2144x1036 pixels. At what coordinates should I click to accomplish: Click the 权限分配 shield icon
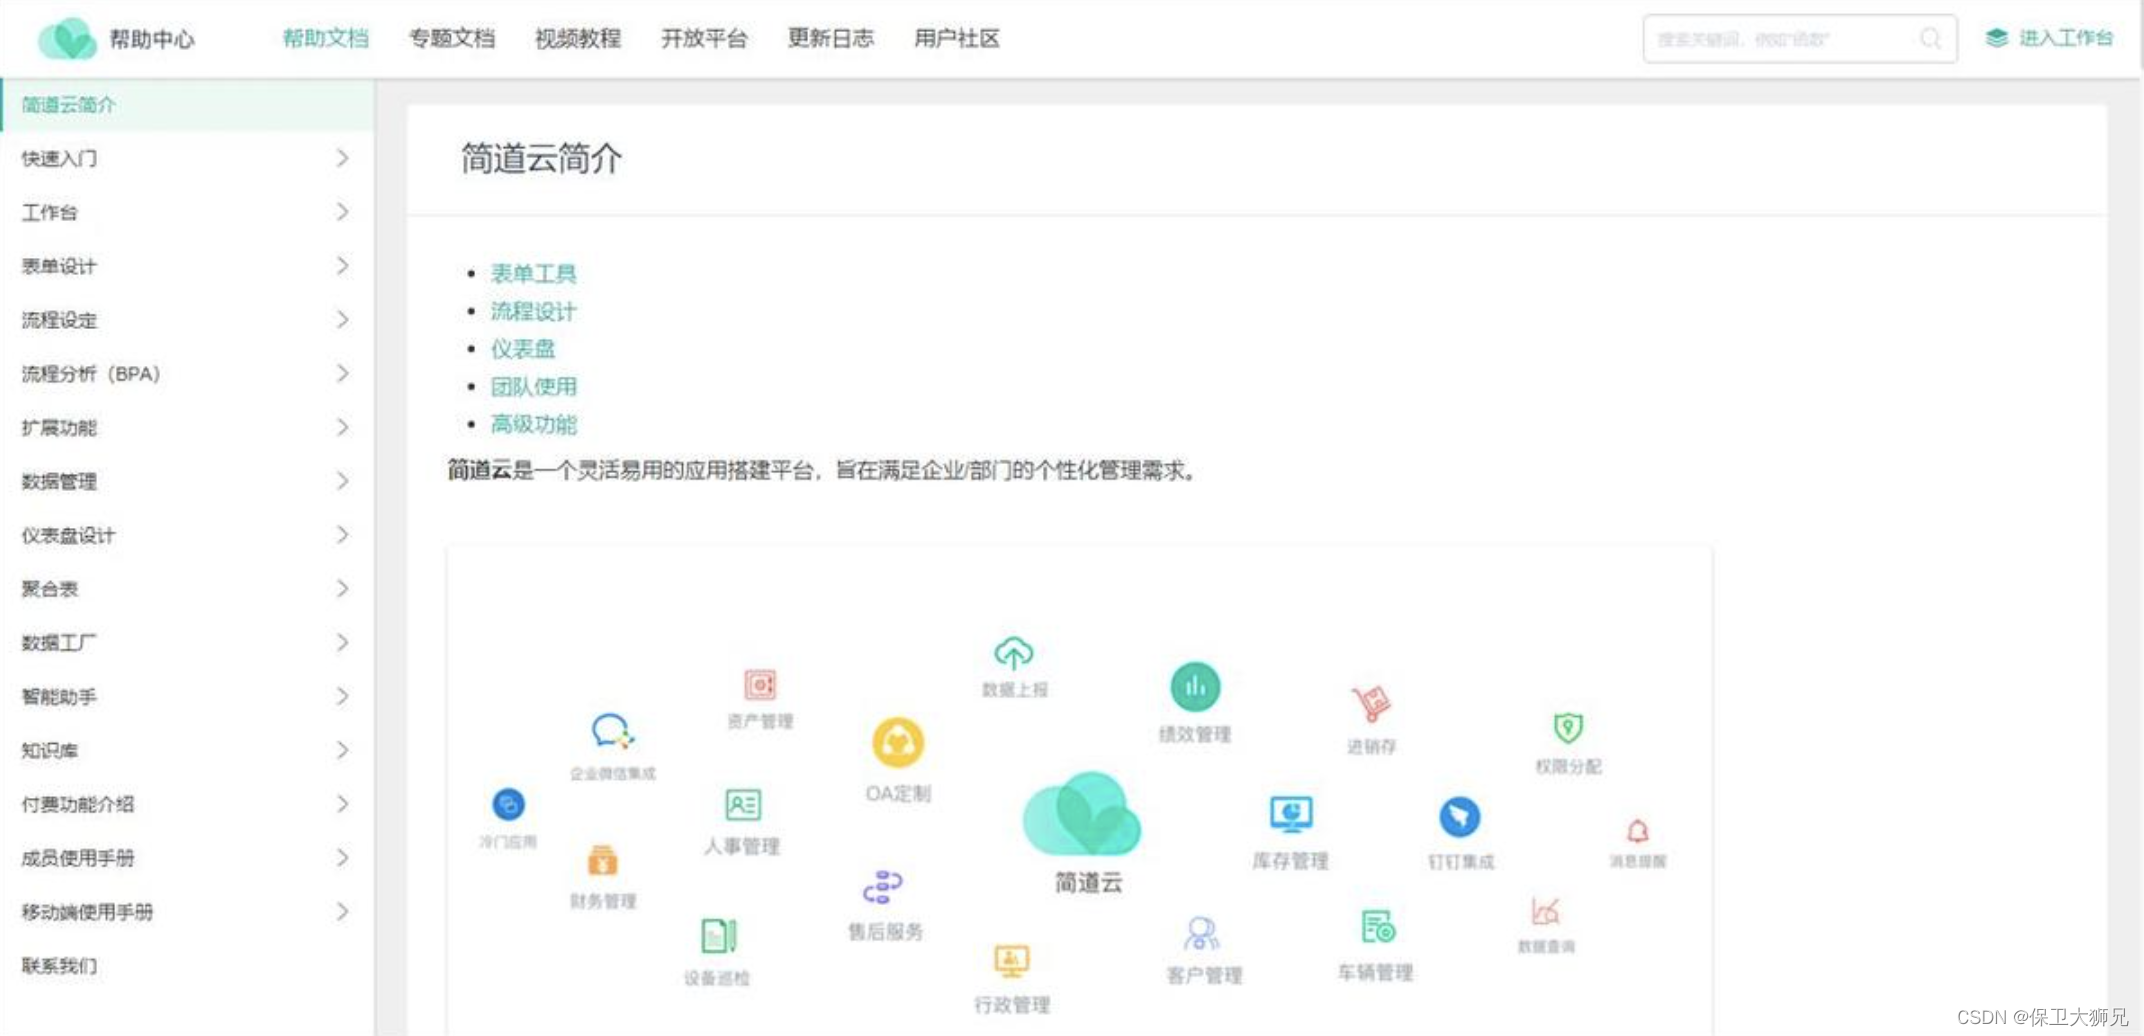click(1568, 727)
